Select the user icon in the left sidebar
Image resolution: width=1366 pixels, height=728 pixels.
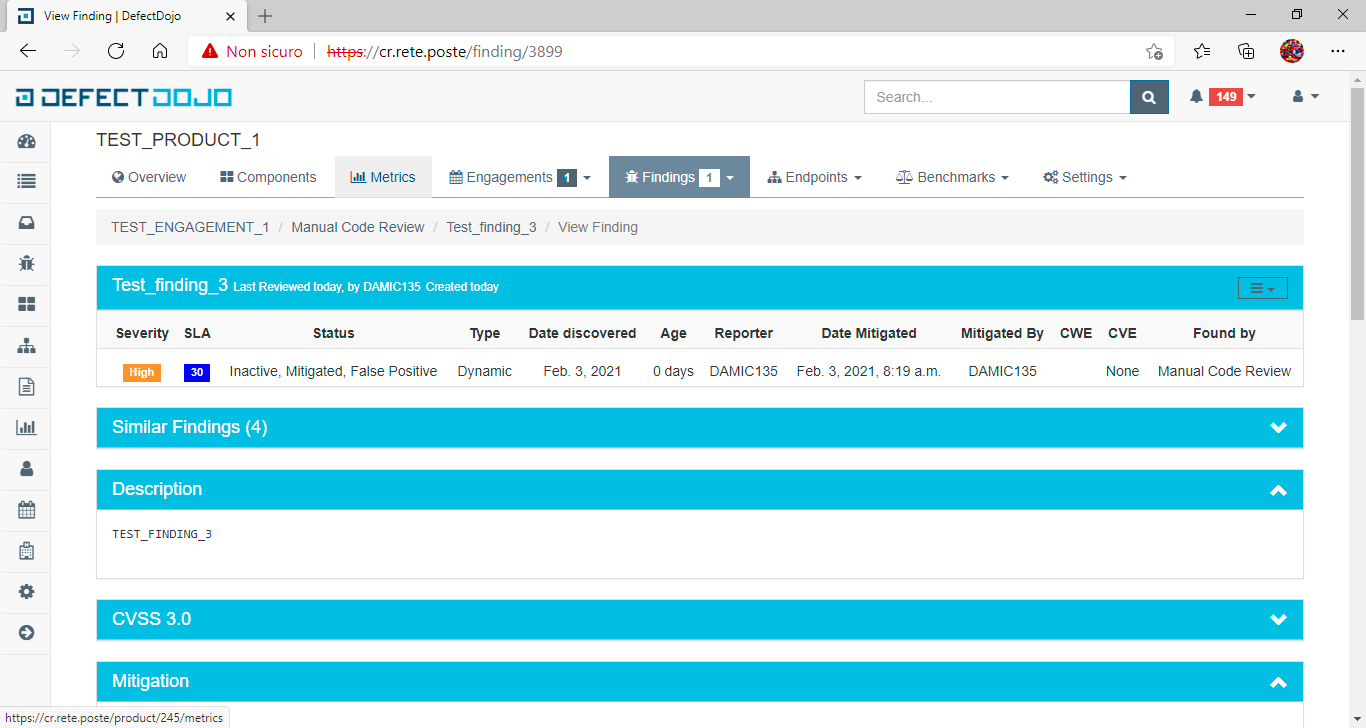pos(25,467)
